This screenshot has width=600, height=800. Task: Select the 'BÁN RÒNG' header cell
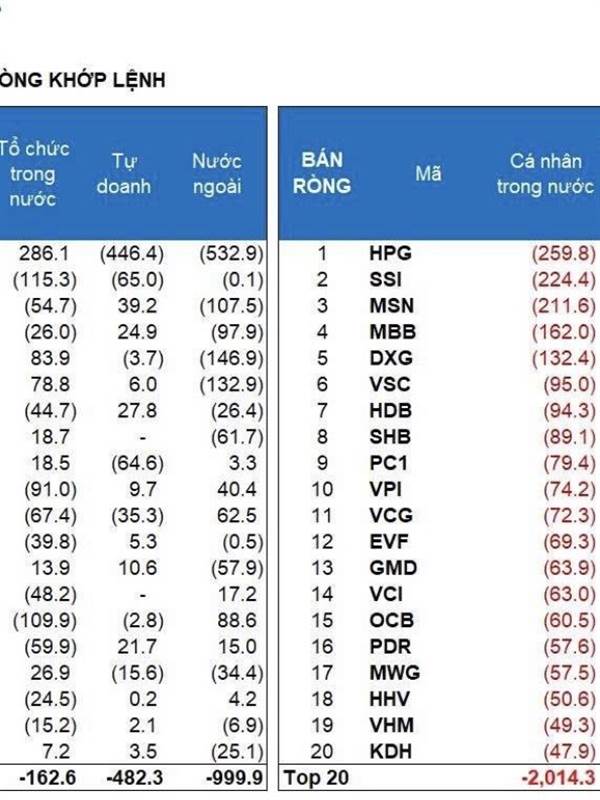(x=322, y=173)
